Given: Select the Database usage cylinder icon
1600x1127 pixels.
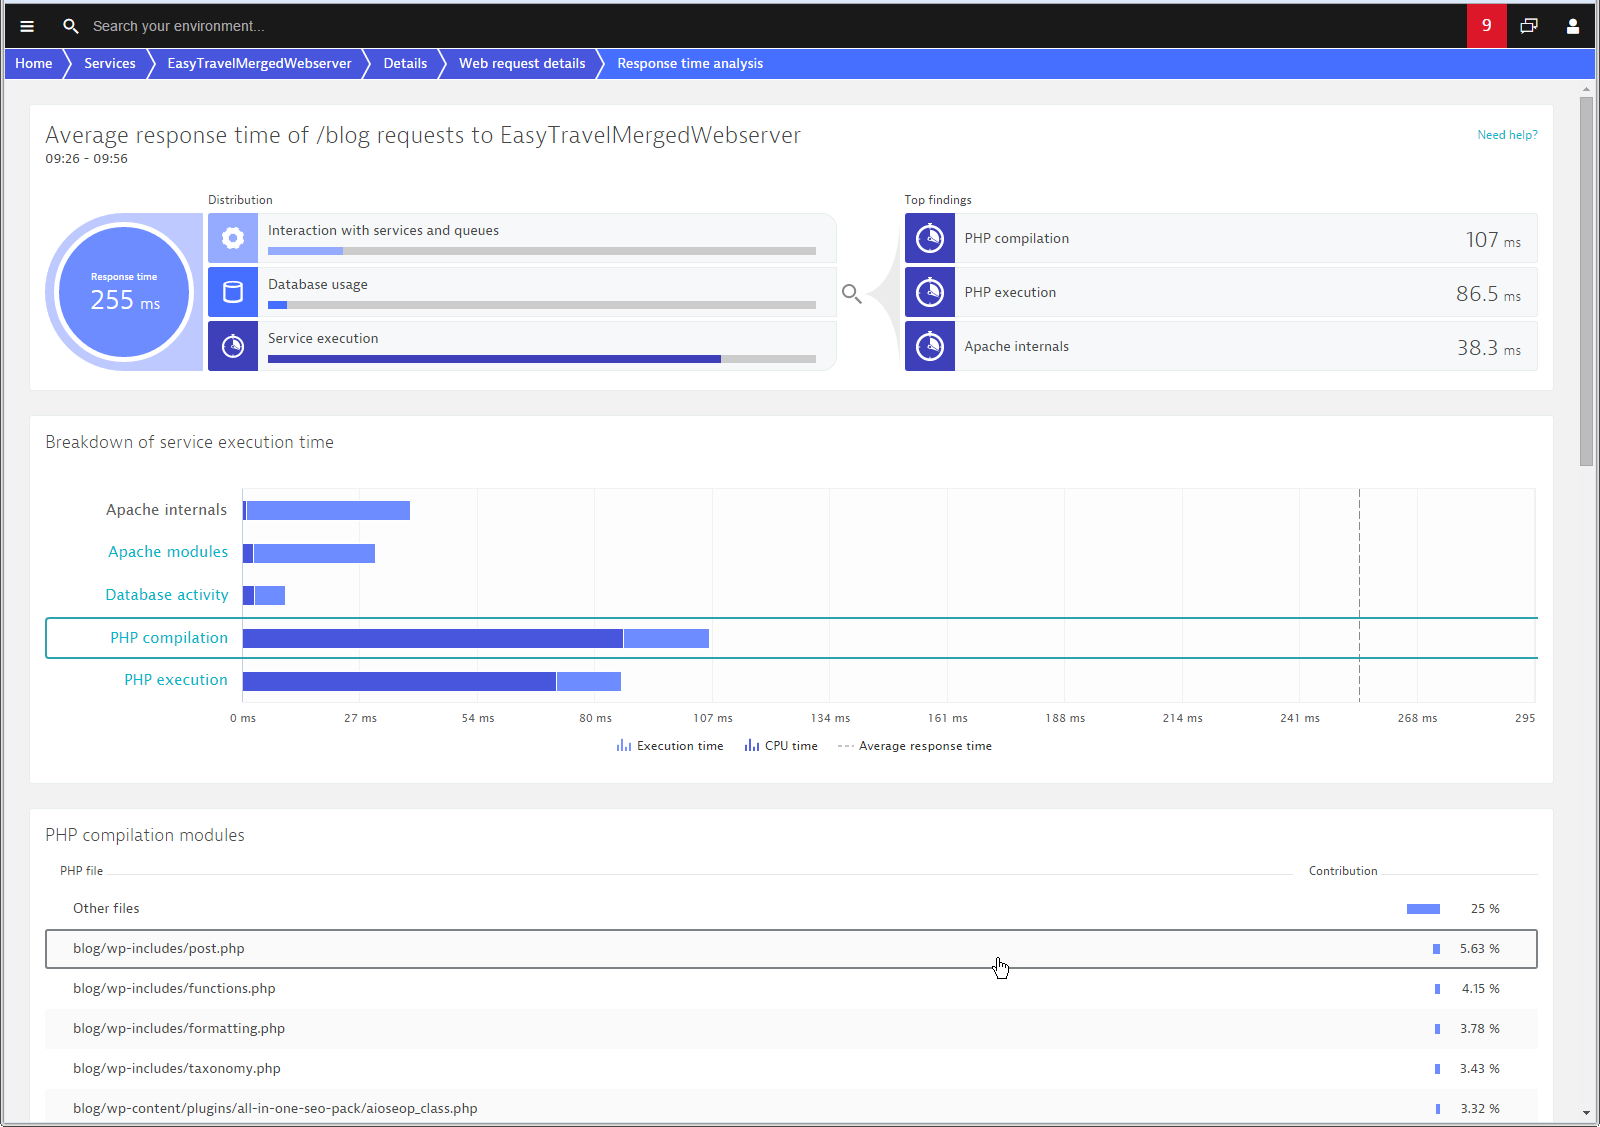Looking at the screenshot, I should pyautogui.click(x=233, y=292).
